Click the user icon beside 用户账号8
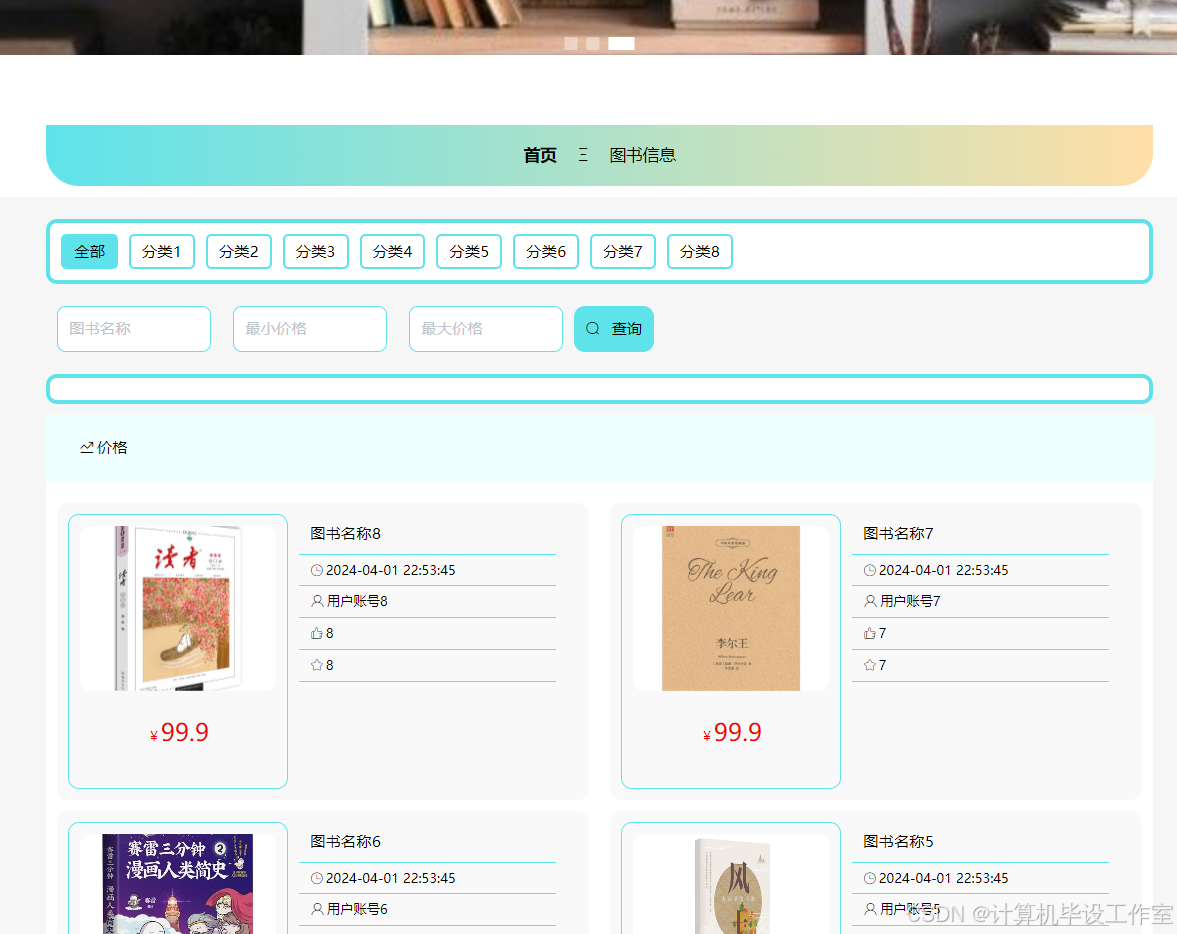The width and height of the screenshot is (1177, 934). [x=318, y=601]
